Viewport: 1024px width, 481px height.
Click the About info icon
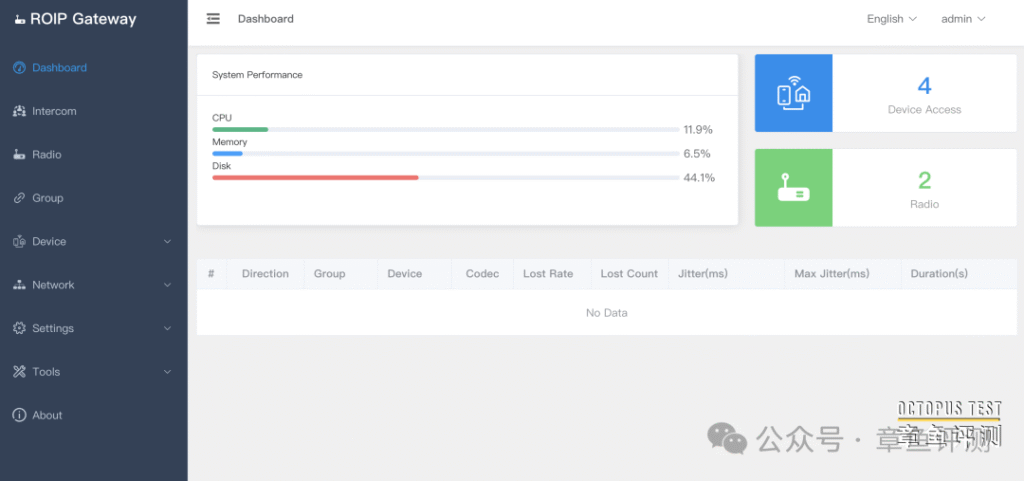[19, 415]
